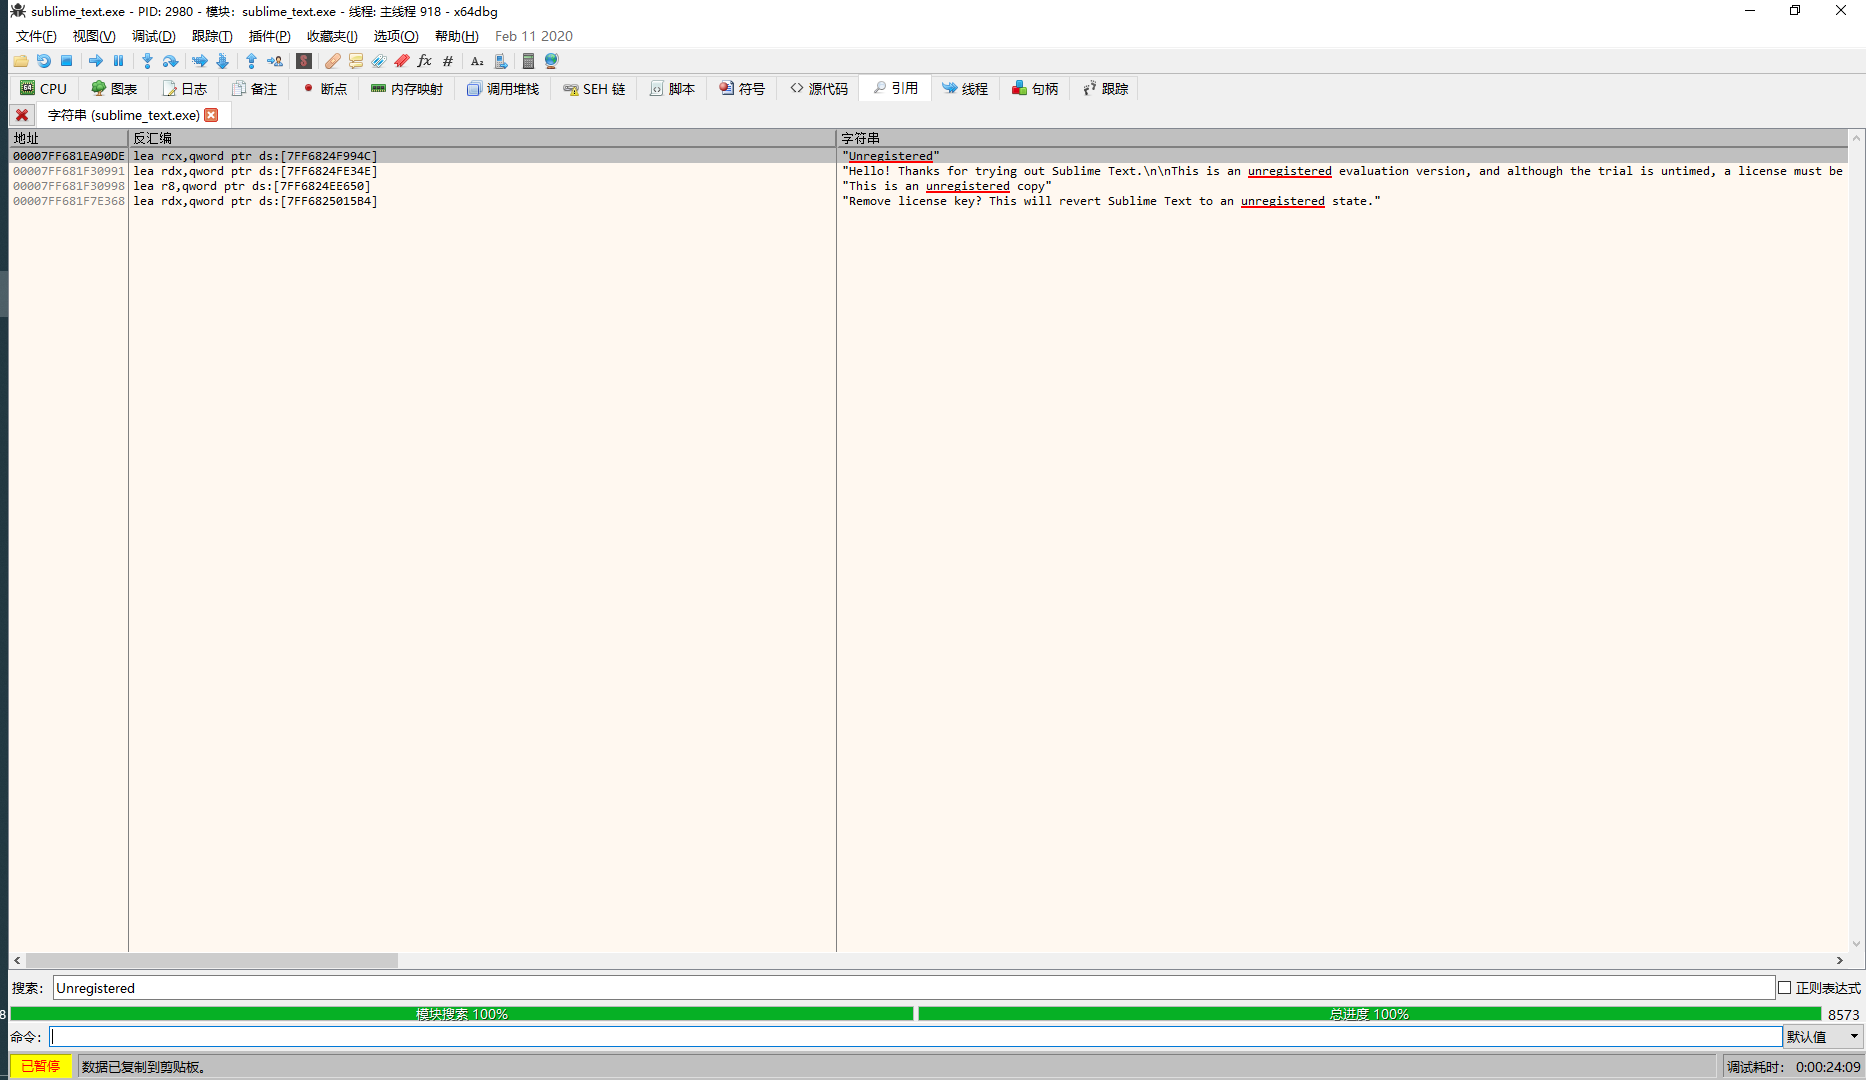The height and width of the screenshot is (1080, 1866).
Task: Click the bookmarks red icon
Action: click(x=402, y=61)
